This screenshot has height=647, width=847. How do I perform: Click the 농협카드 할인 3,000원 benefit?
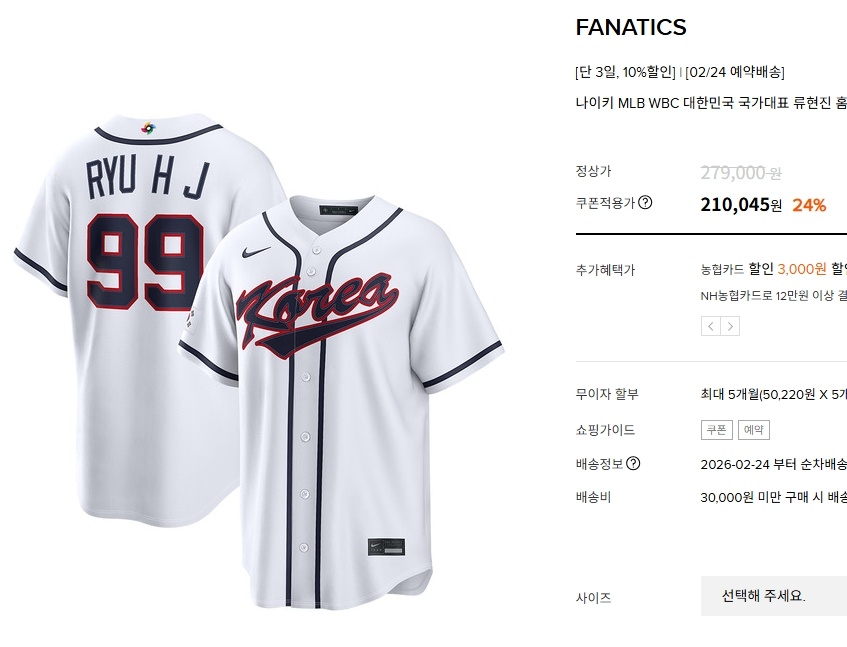tap(763, 269)
